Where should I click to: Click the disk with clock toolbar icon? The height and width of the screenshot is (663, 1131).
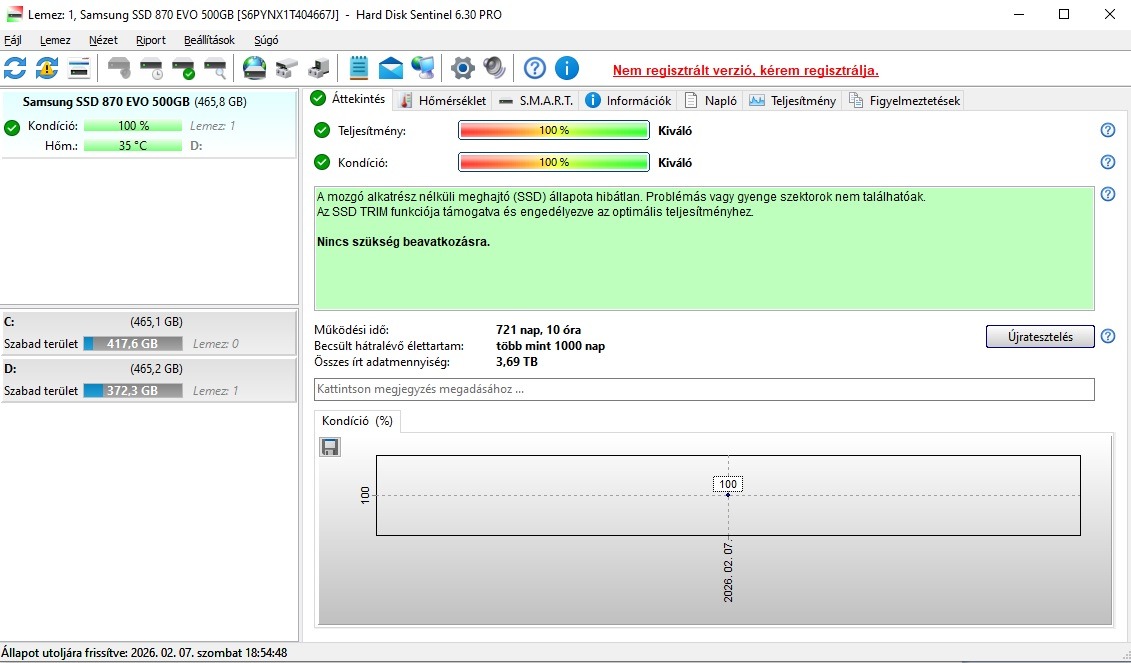[151, 69]
